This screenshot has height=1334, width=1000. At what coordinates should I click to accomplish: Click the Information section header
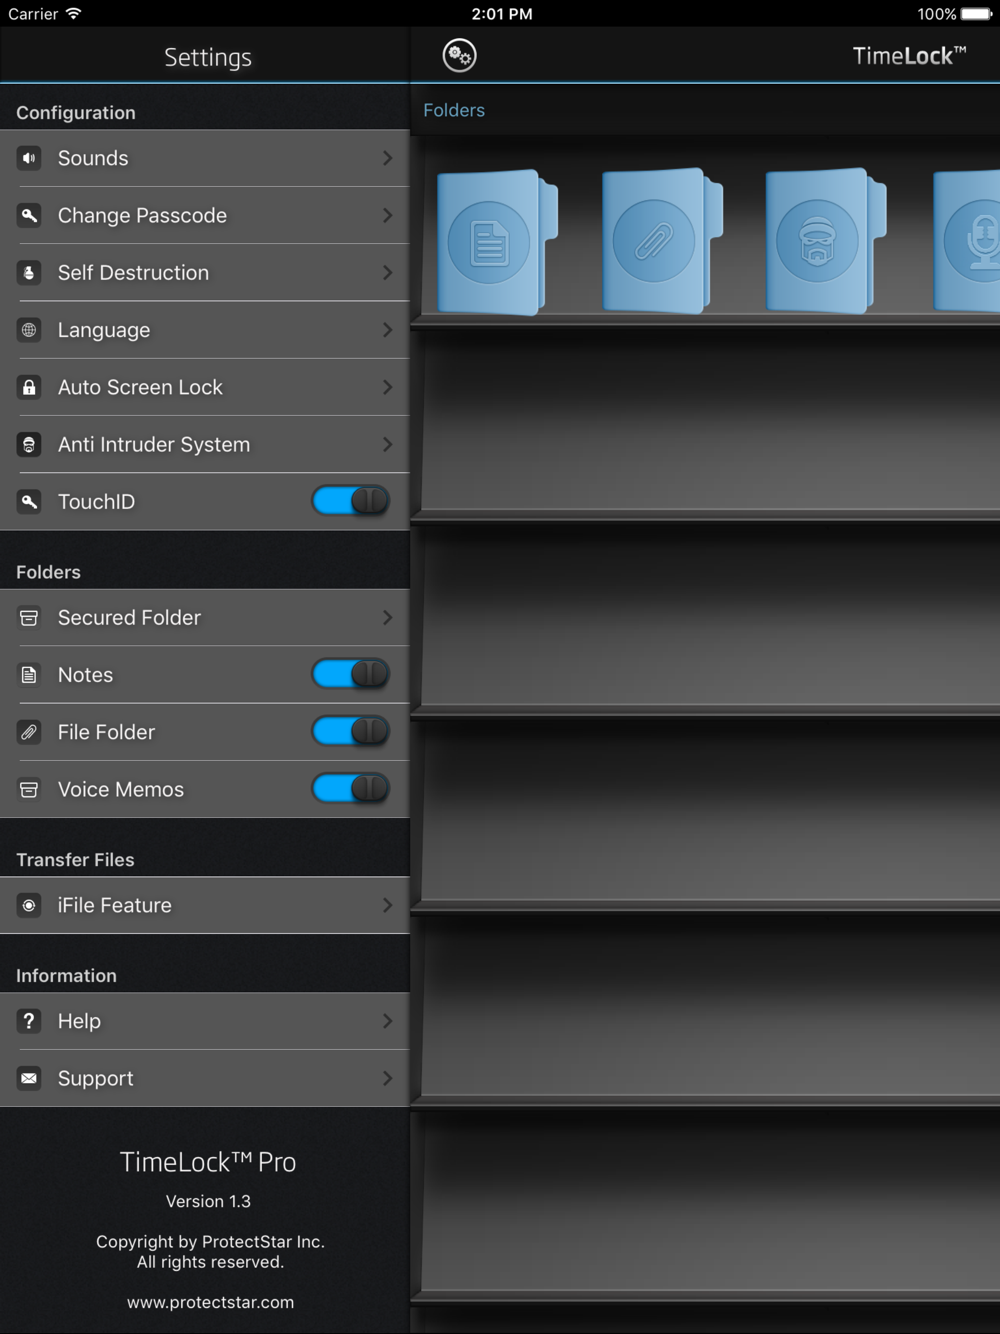pos(66,976)
